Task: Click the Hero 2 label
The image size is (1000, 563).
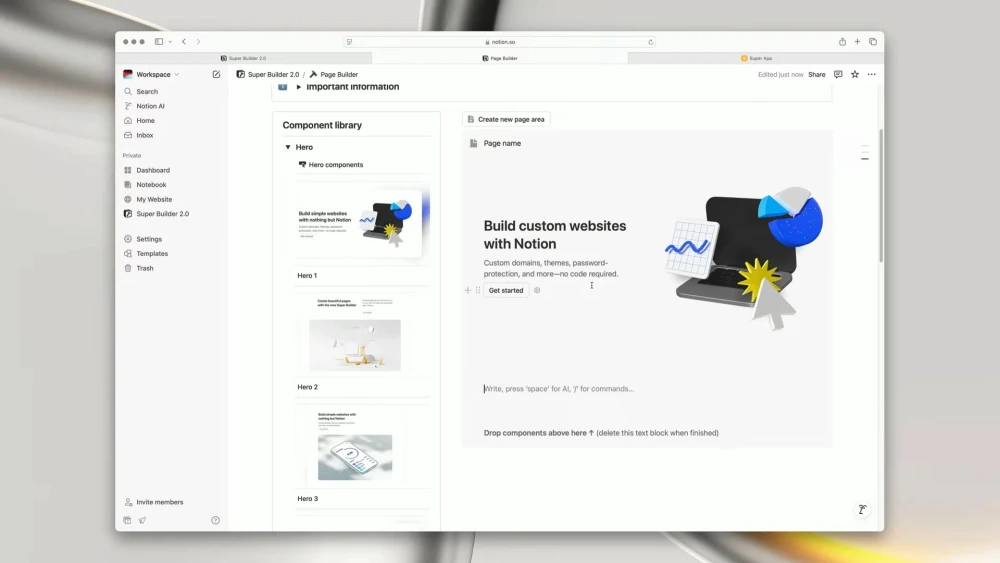Action: [x=307, y=387]
